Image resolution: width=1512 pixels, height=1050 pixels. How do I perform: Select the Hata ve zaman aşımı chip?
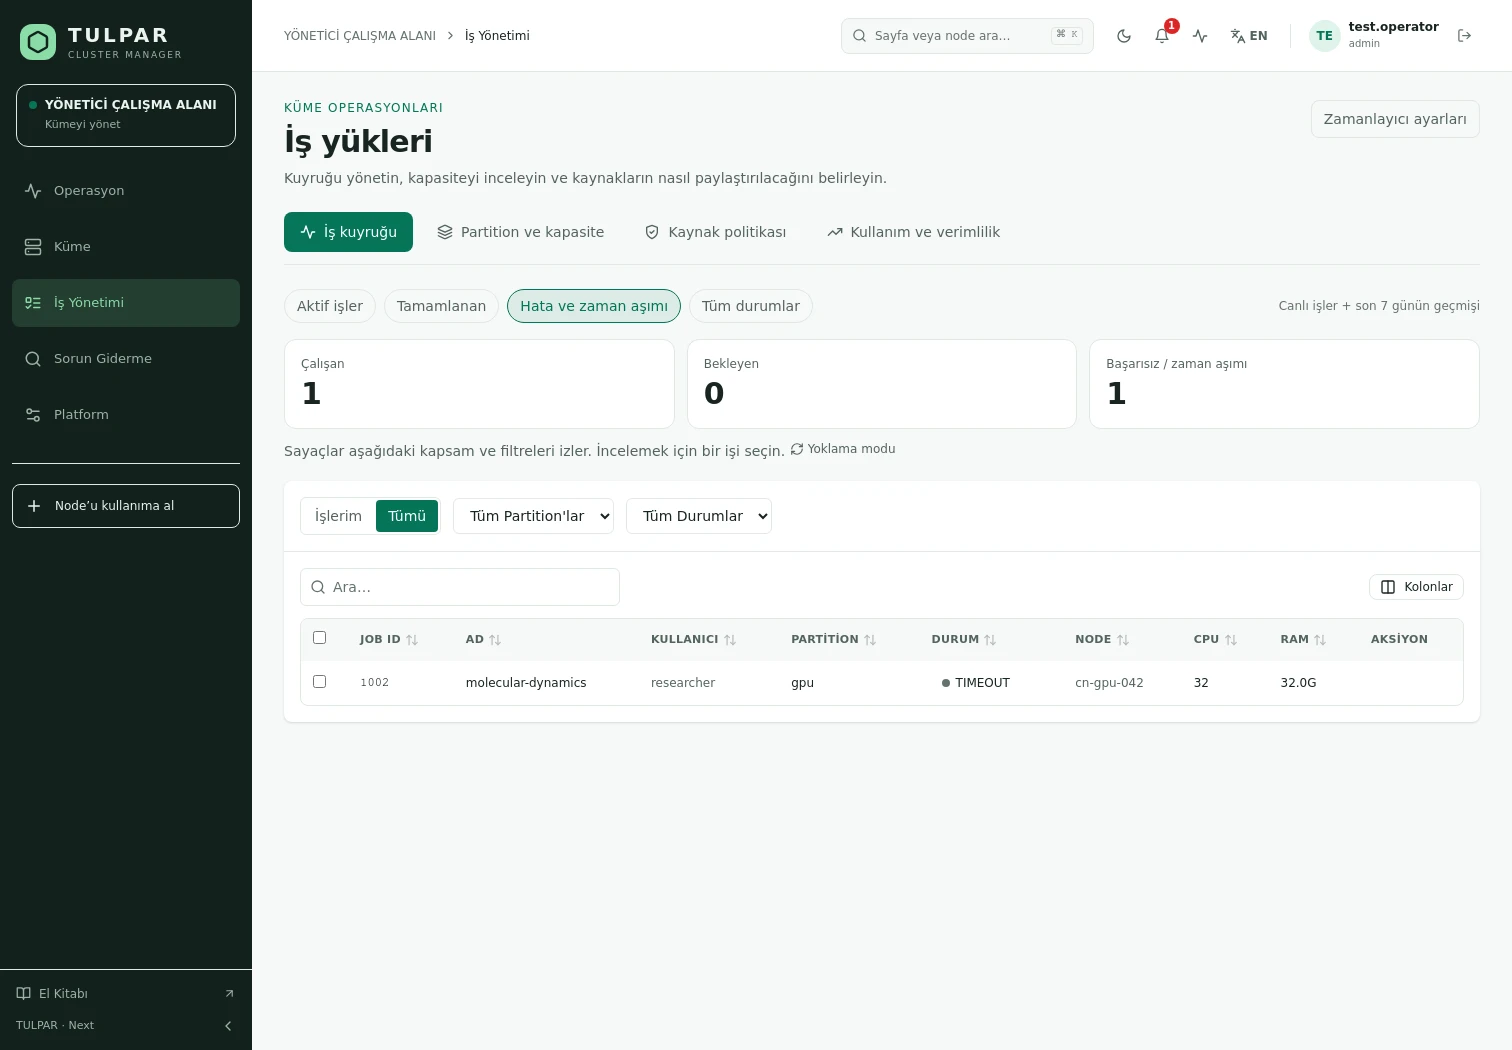(x=594, y=306)
